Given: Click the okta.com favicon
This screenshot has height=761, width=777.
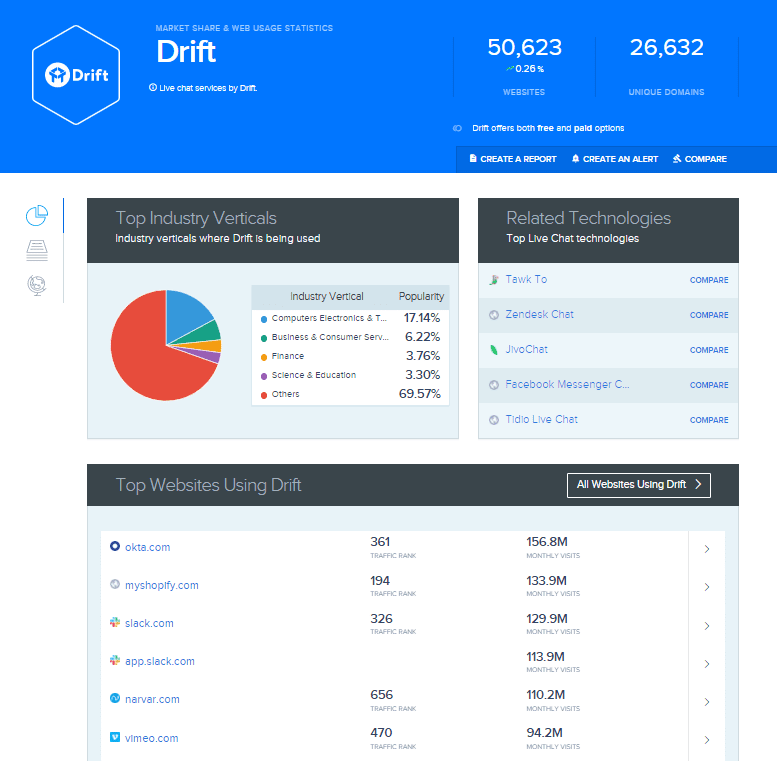Looking at the screenshot, I should (115, 546).
